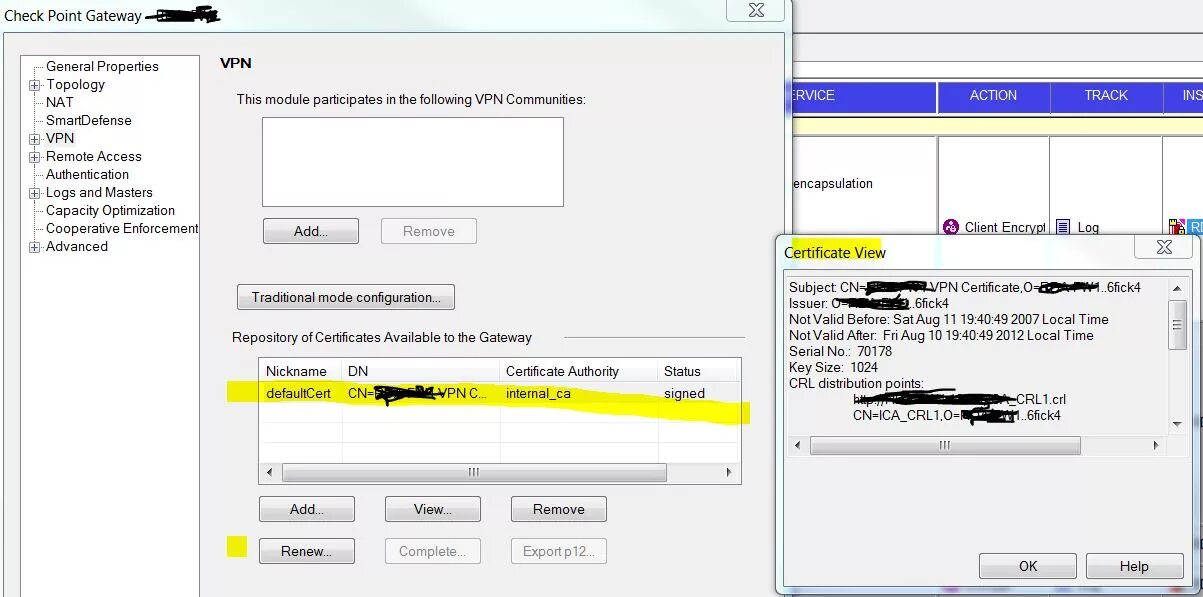The image size is (1203, 597).
Task: Select the defaultCert certificate row
Action: (x=500, y=393)
